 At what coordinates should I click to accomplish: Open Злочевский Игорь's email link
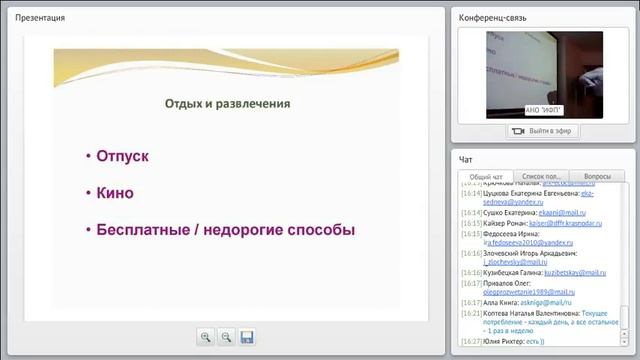[515, 262]
